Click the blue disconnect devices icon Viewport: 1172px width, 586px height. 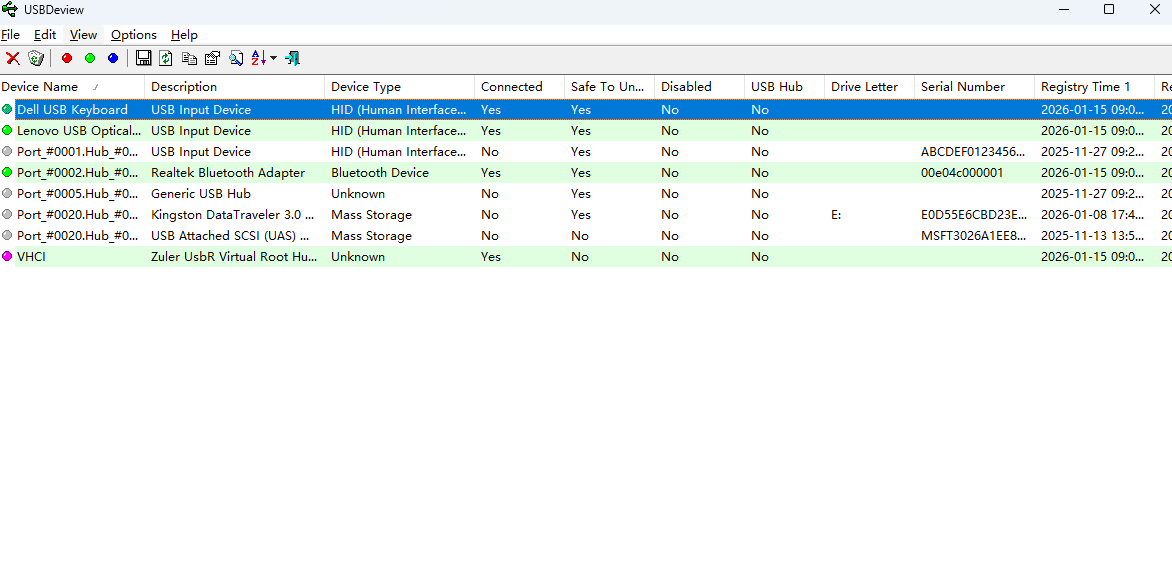click(x=113, y=59)
